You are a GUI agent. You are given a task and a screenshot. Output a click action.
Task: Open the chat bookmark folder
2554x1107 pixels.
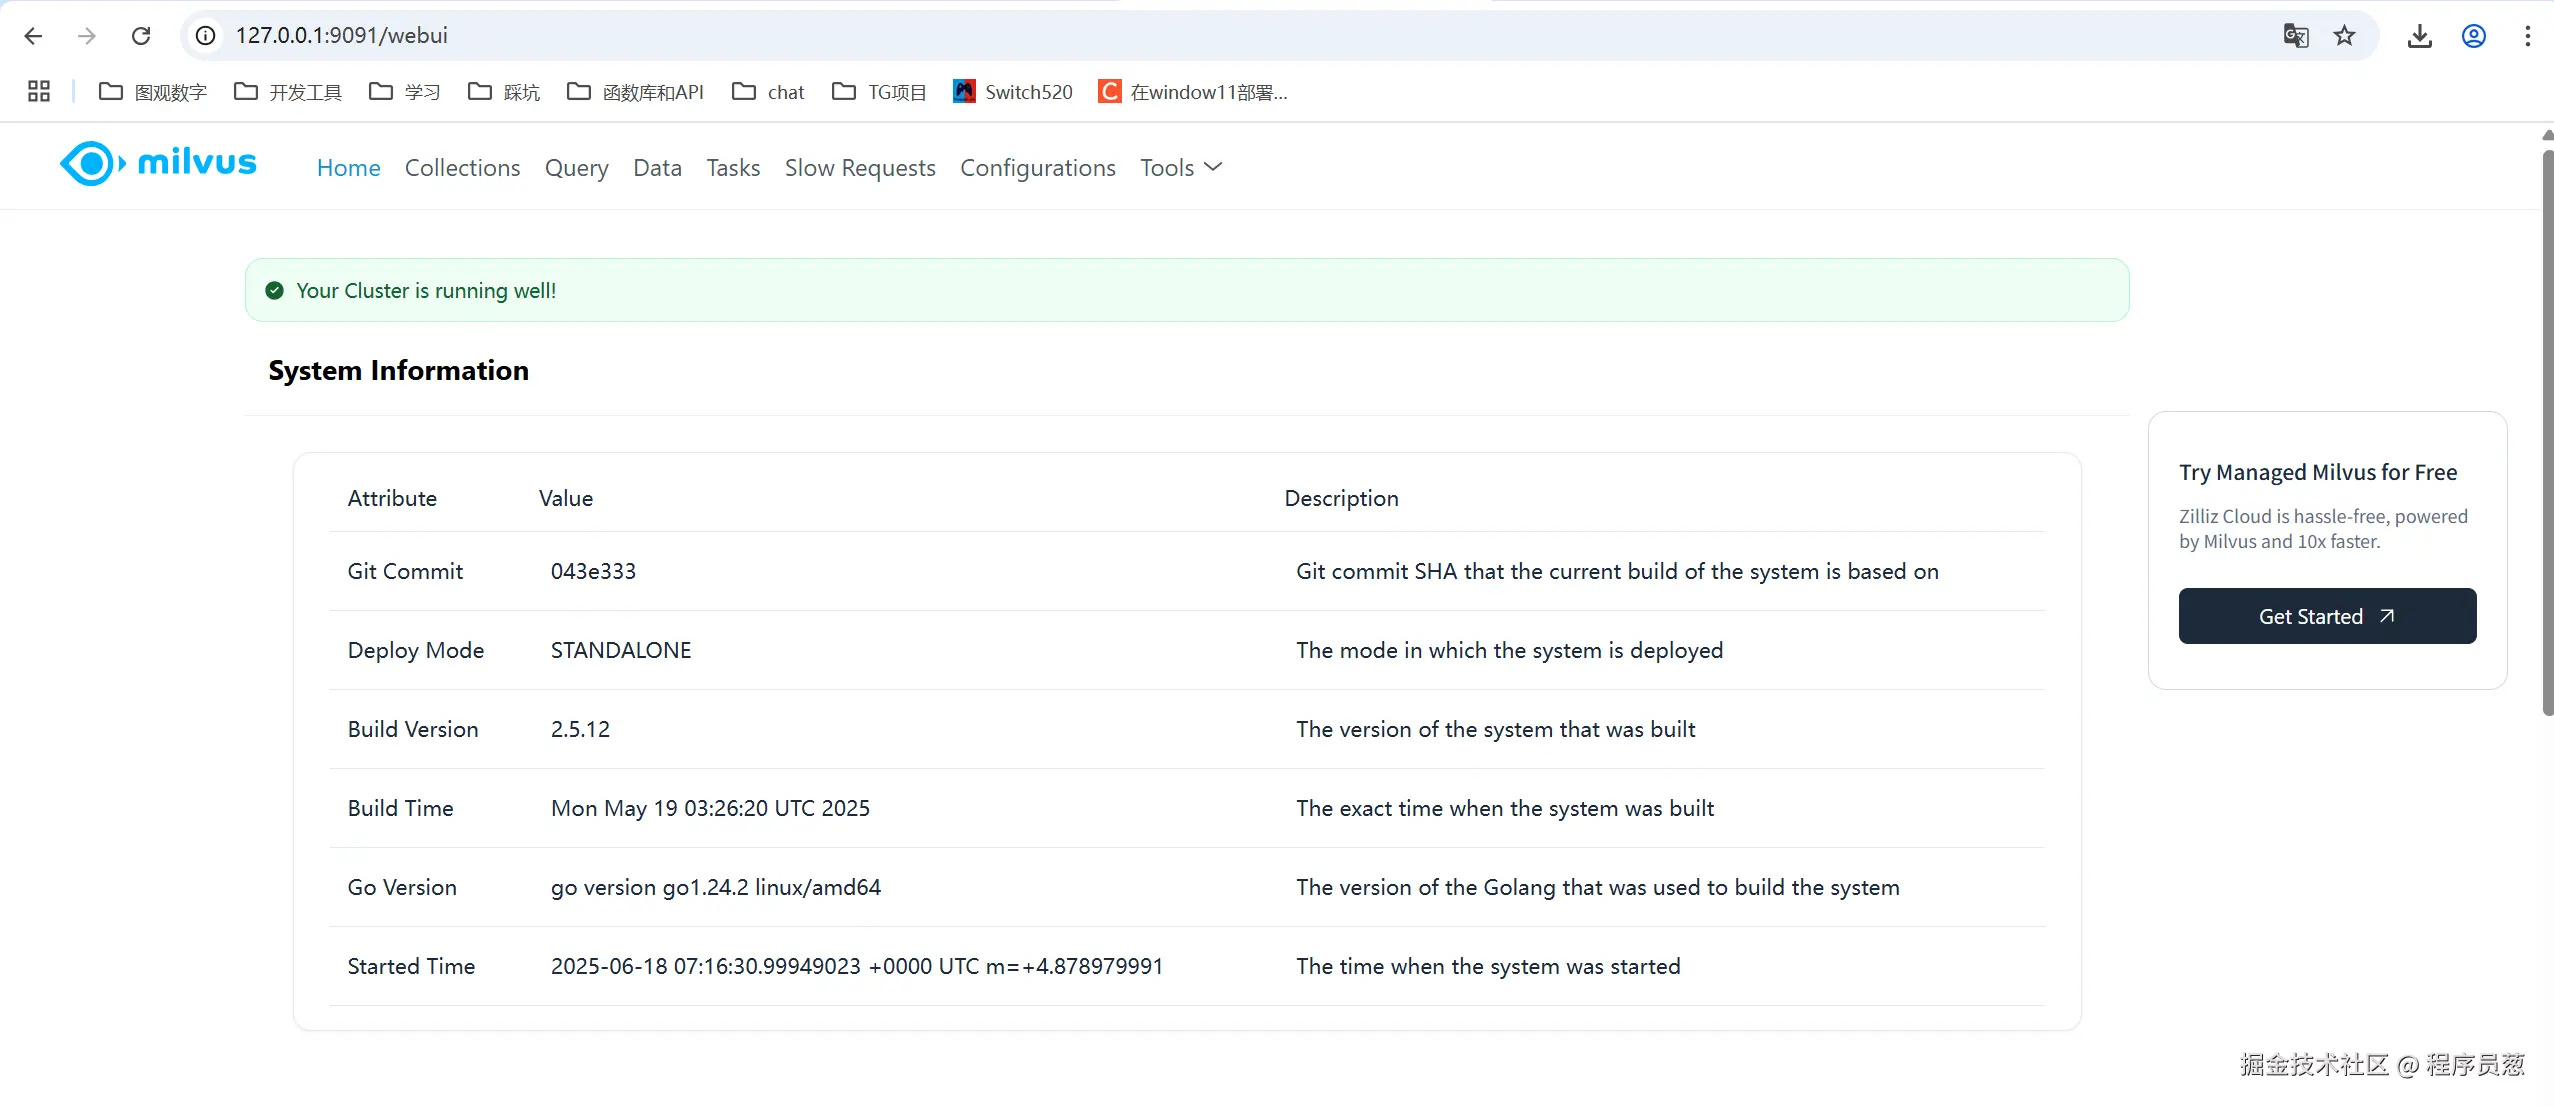coord(768,92)
